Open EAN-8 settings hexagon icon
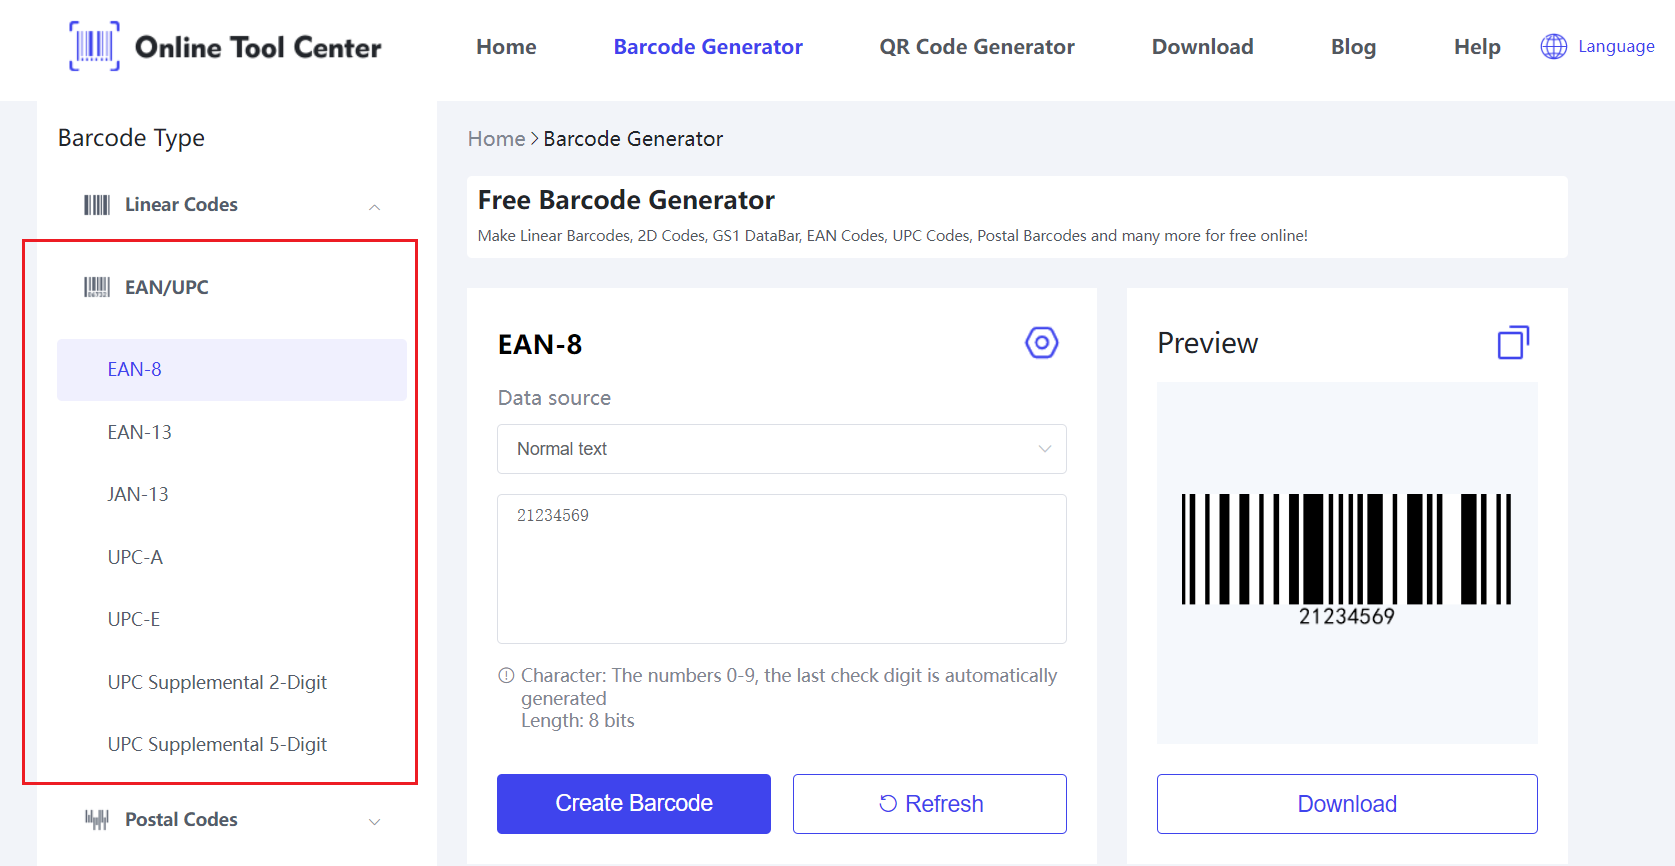Screen dimensions: 1675x866 pos(1041,343)
